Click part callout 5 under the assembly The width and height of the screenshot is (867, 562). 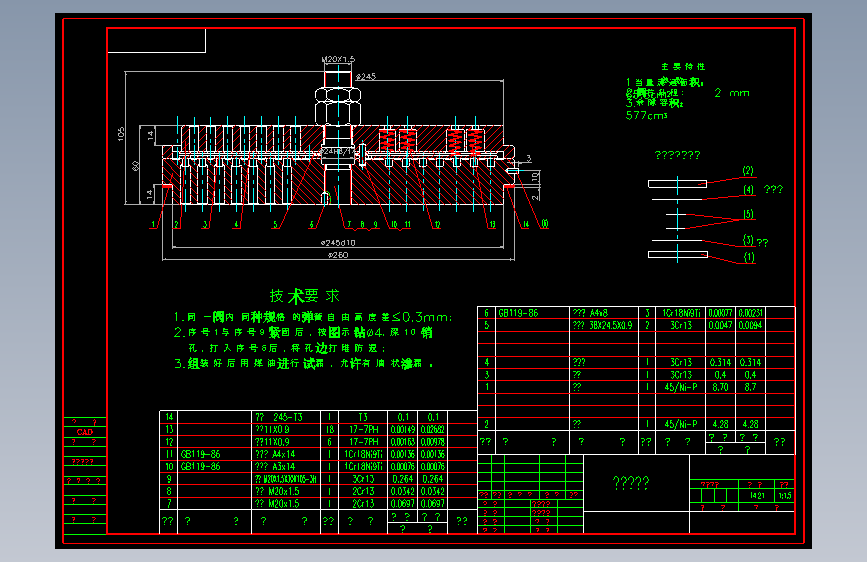coord(275,225)
